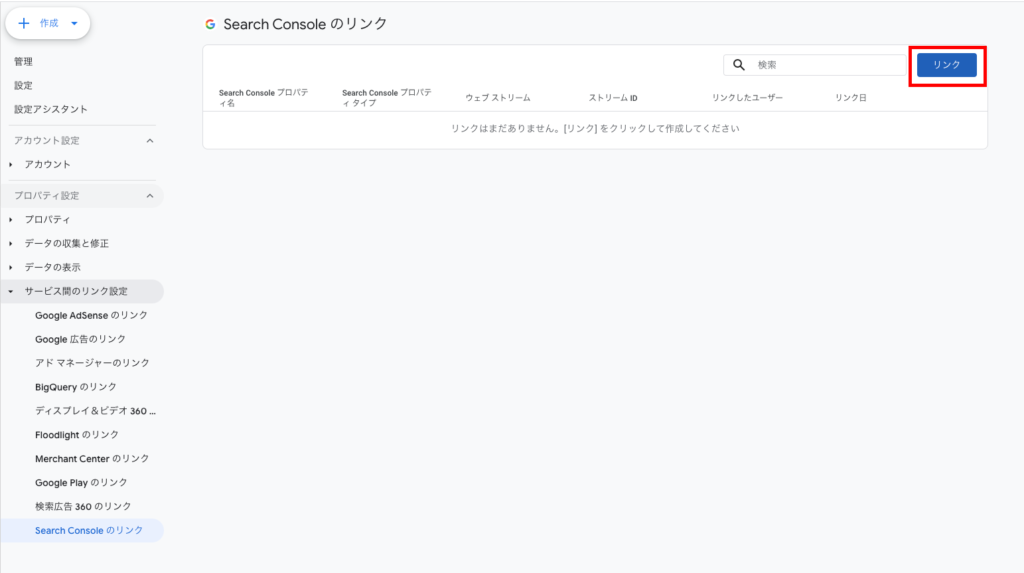Screen dimensions: 1024x573
Task: Collapse the アカウント設定 section chevron
Action: pos(150,140)
